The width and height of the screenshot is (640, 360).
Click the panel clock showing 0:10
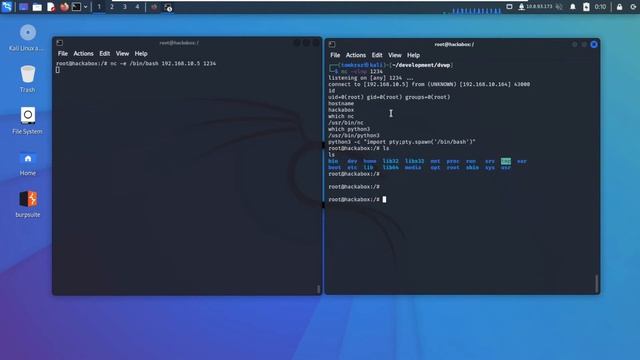coord(600,7)
